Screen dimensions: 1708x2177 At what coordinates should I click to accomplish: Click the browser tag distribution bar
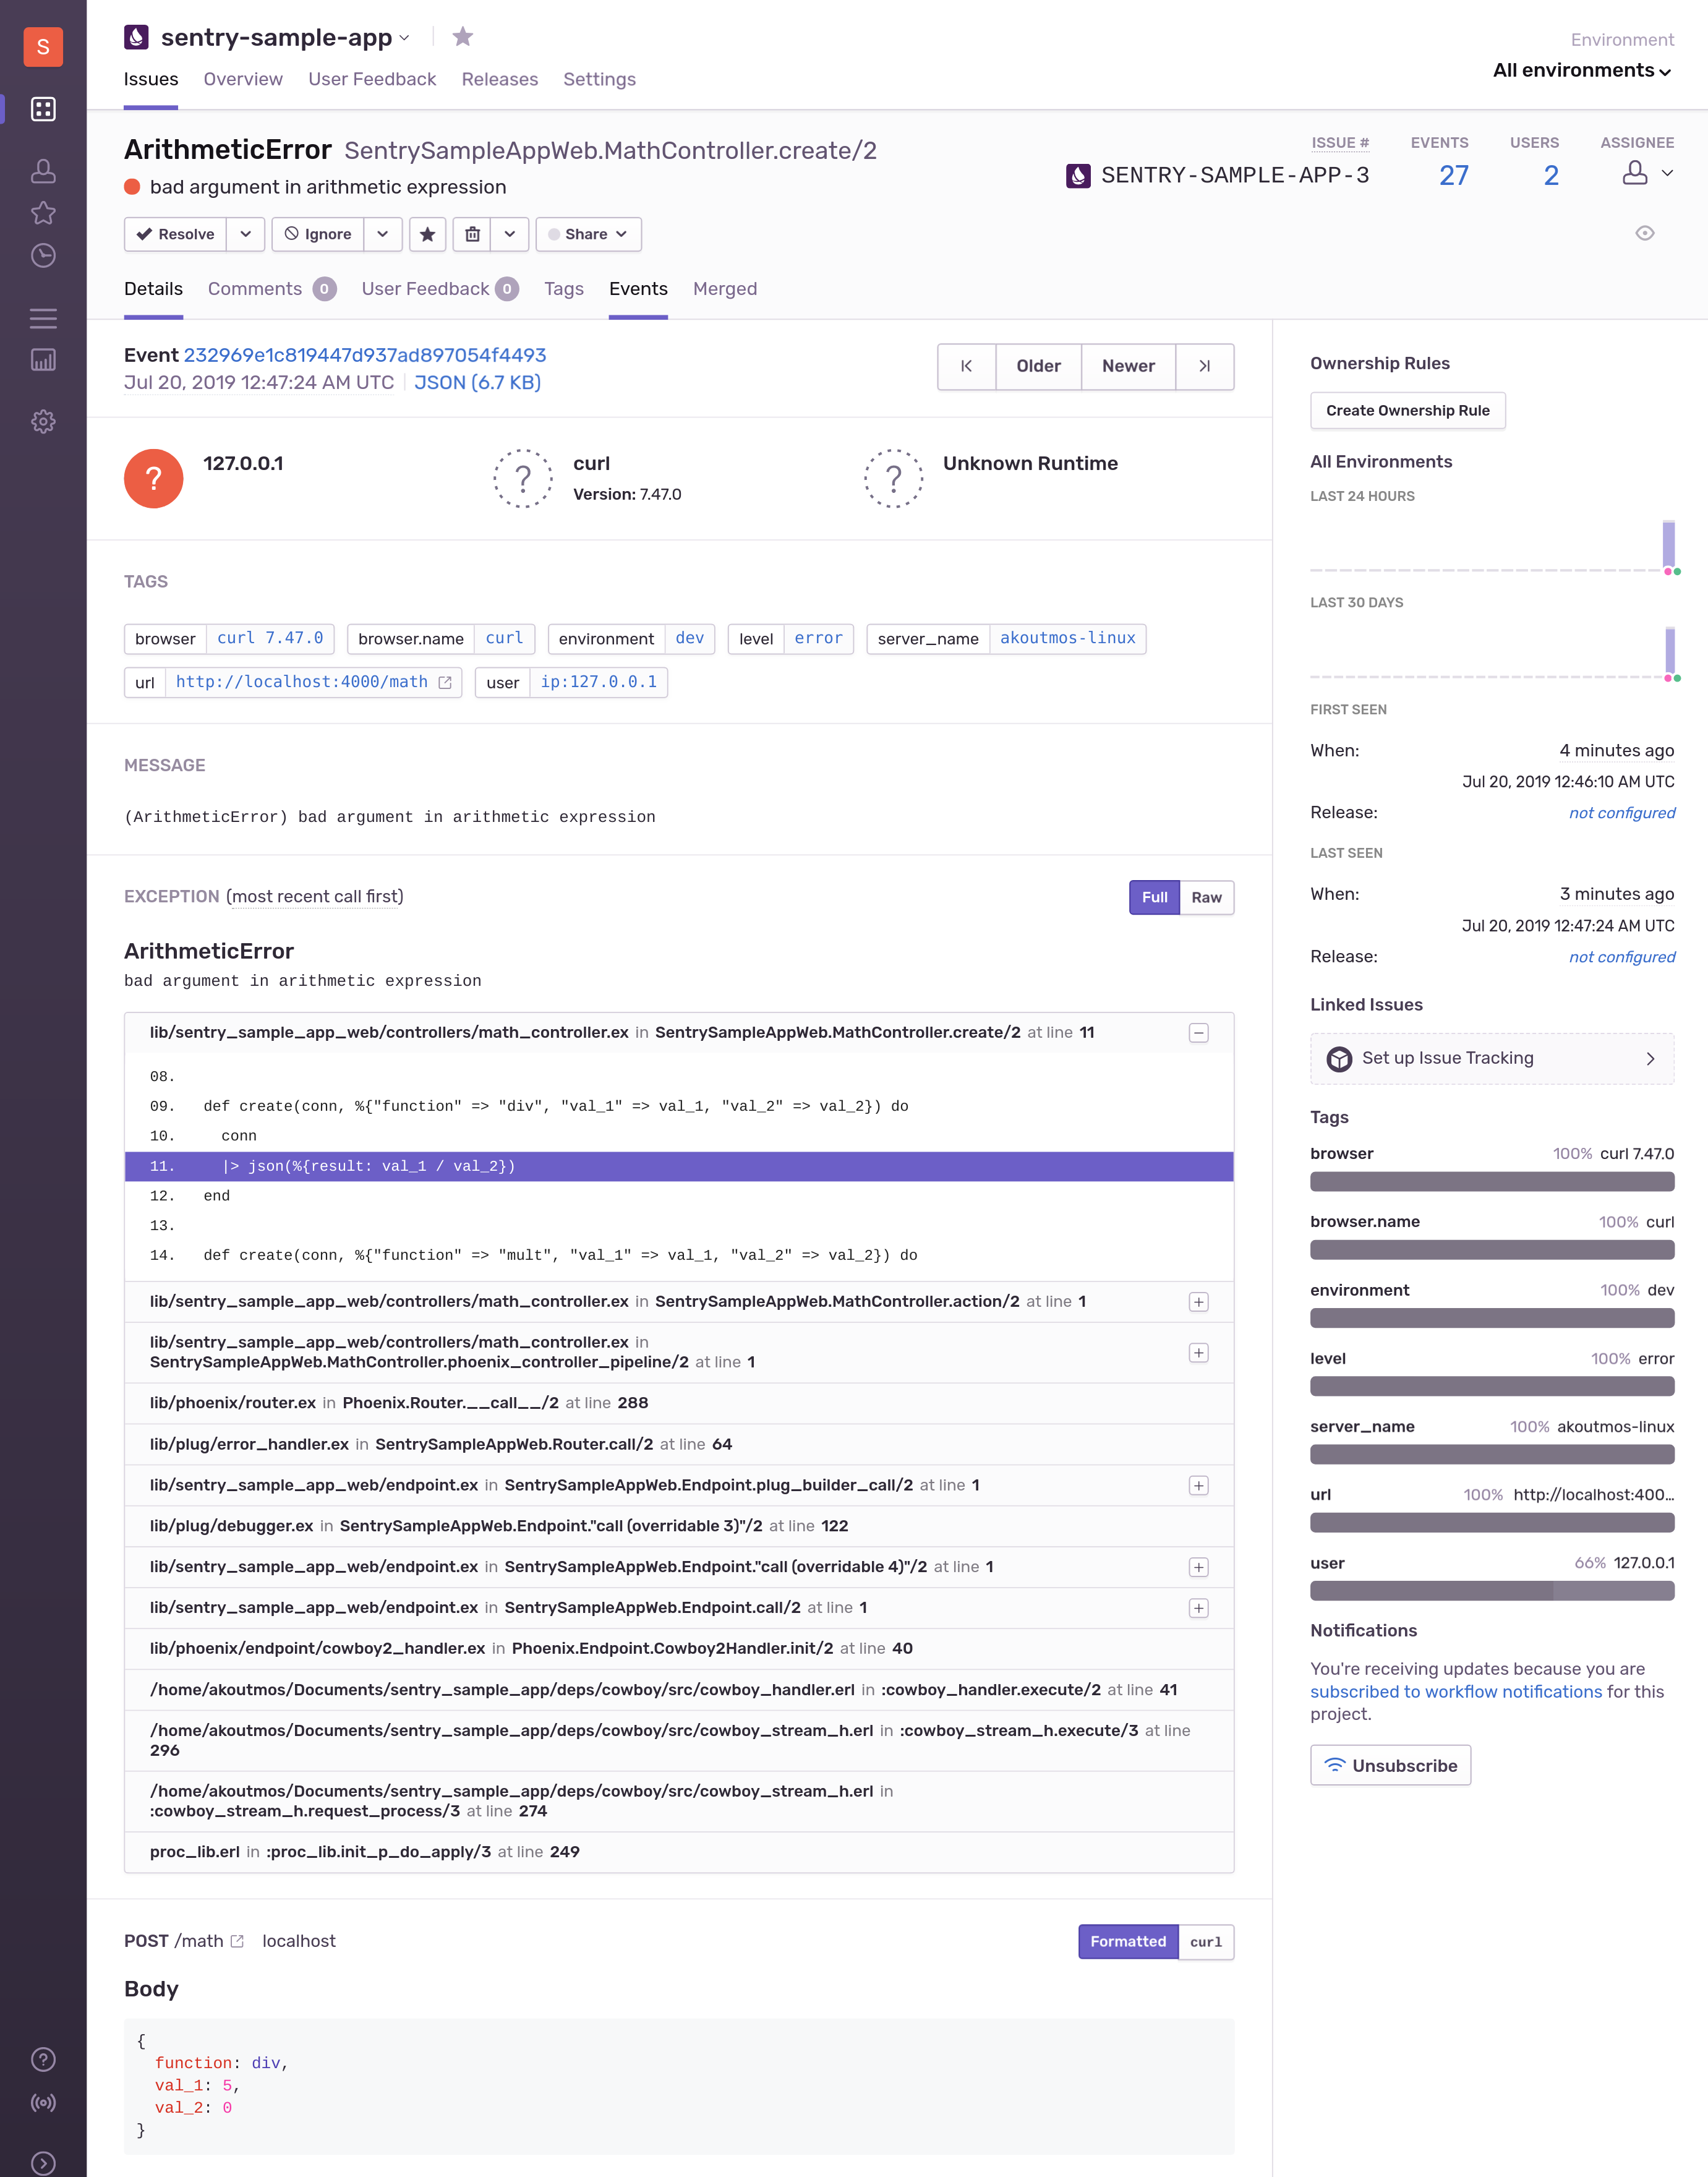pos(1492,1182)
